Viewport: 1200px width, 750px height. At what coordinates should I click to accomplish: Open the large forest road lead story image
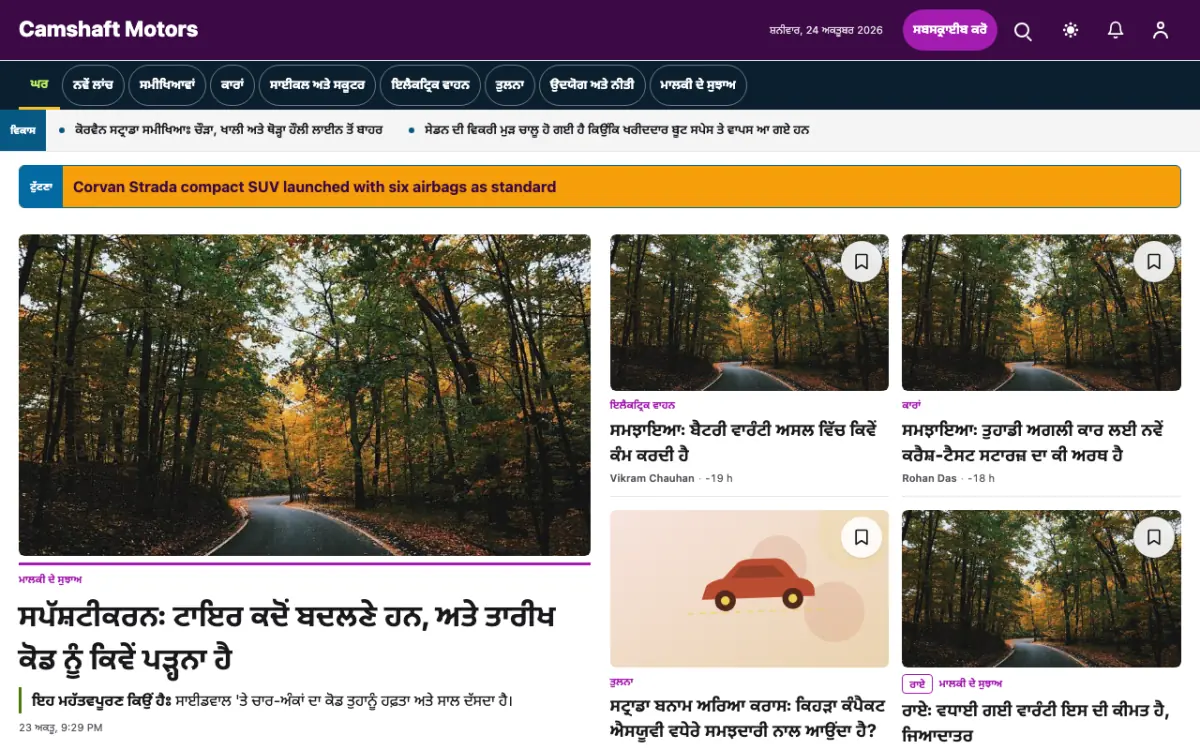pyautogui.click(x=305, y=395)
